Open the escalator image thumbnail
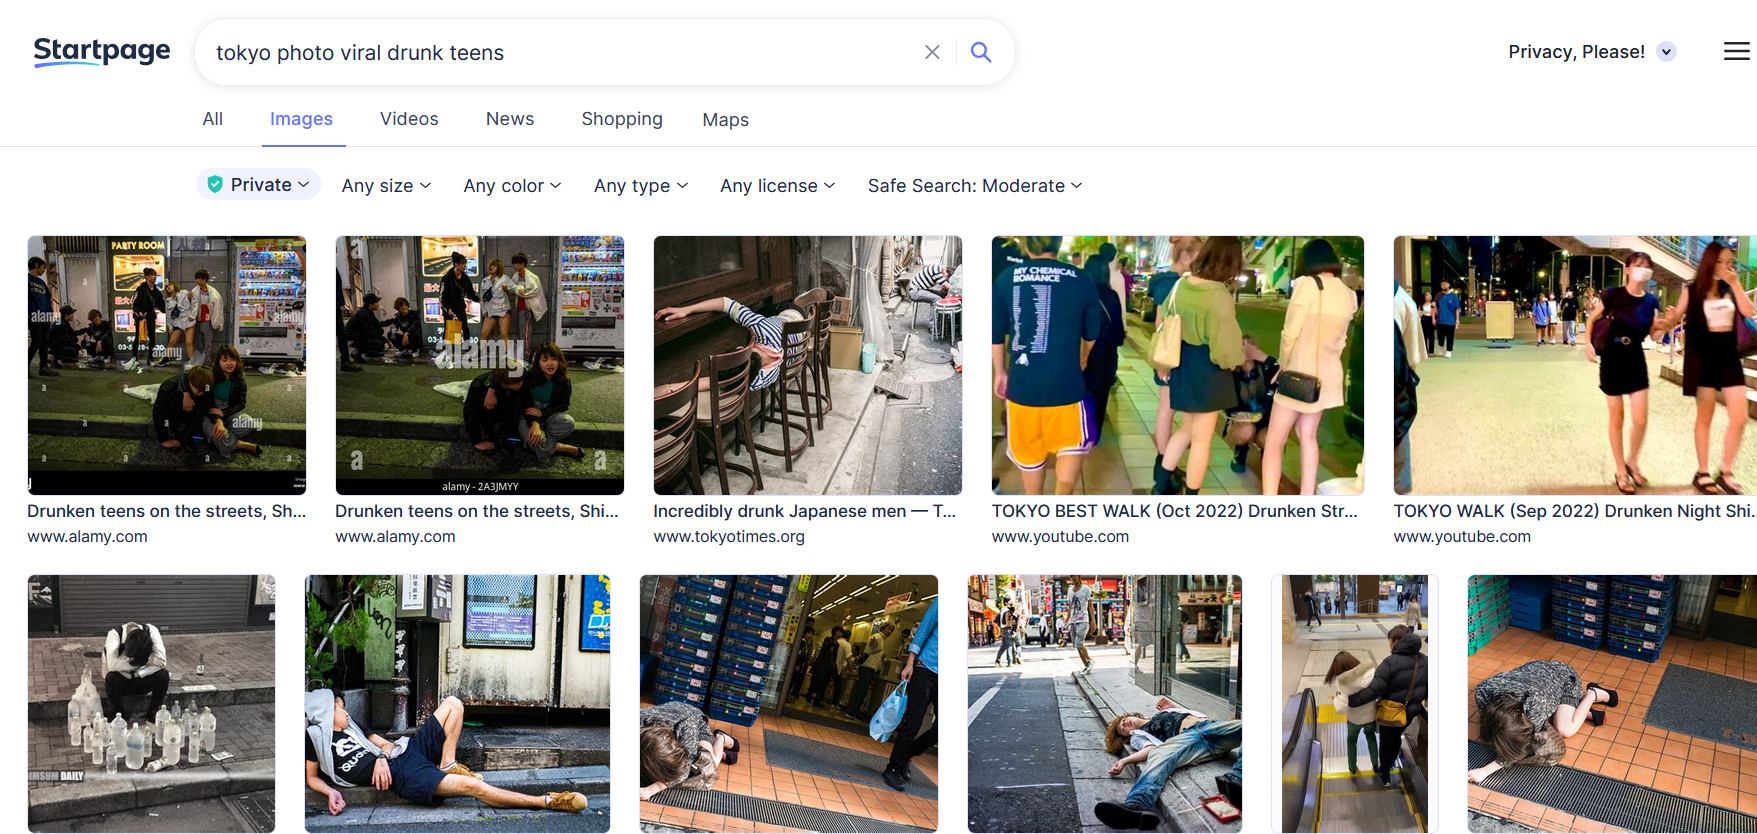 click(x=1354, y=703)
